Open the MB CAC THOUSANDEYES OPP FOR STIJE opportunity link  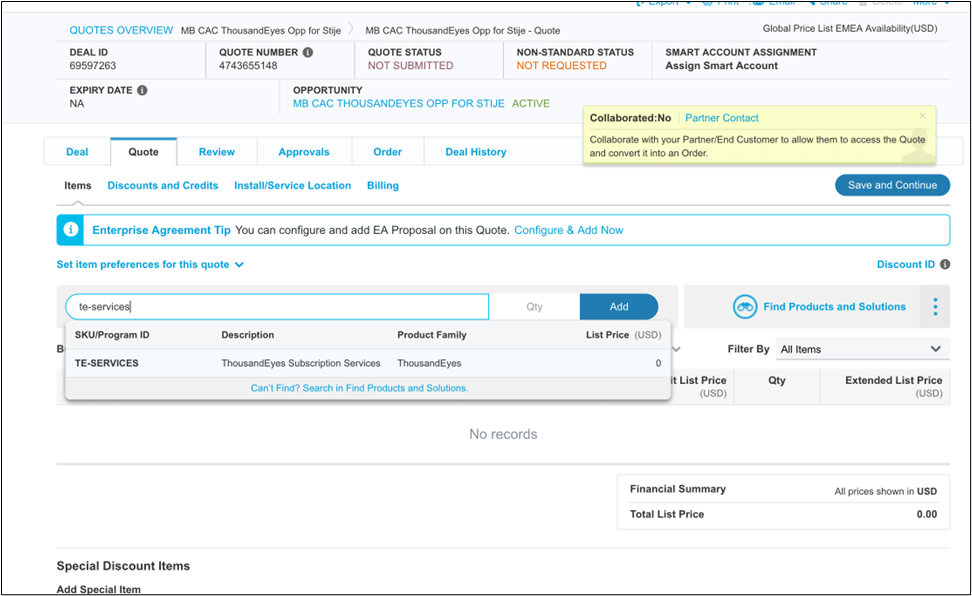pyautogui.click(x=399, y=104)
